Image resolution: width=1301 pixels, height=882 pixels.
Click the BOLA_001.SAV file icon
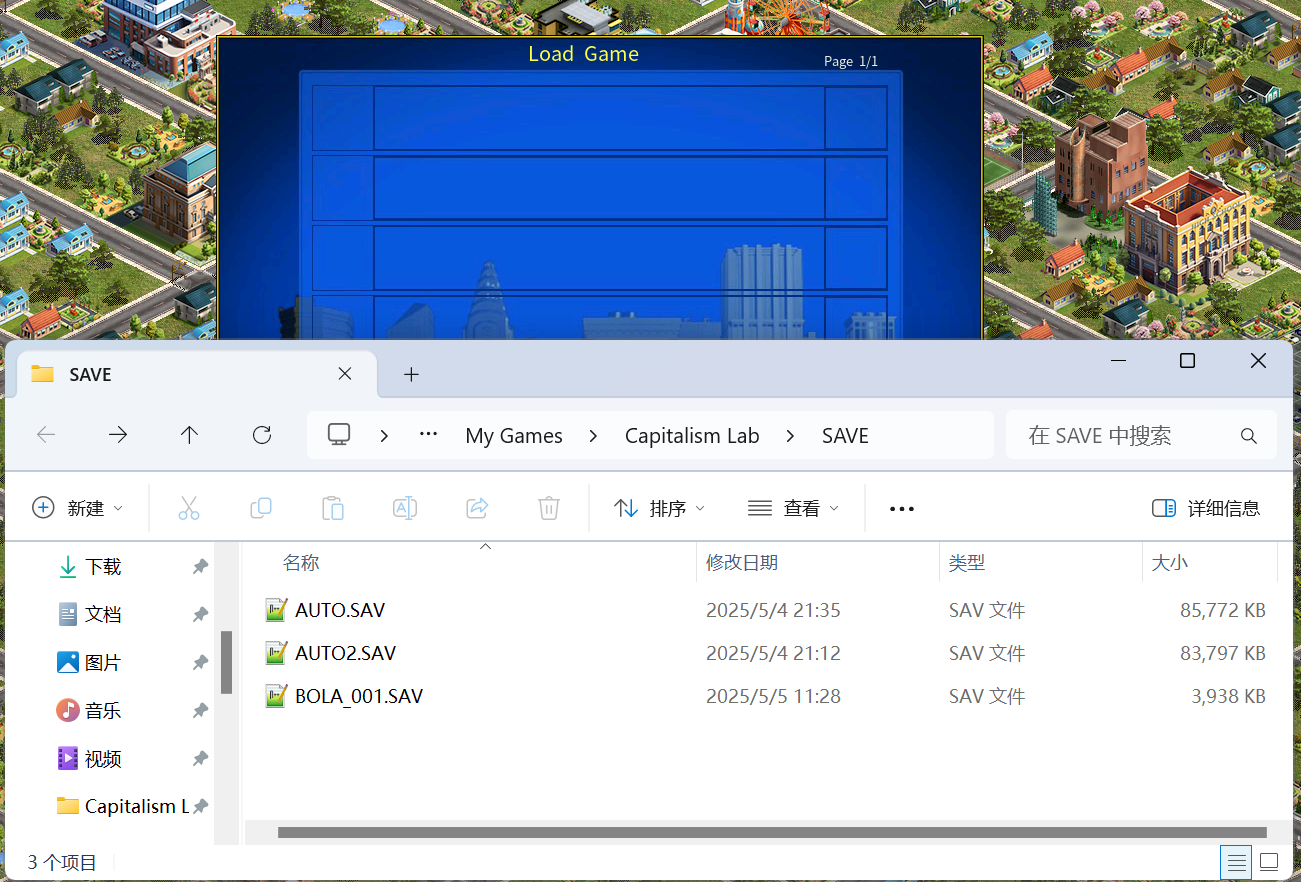[276, 696]
